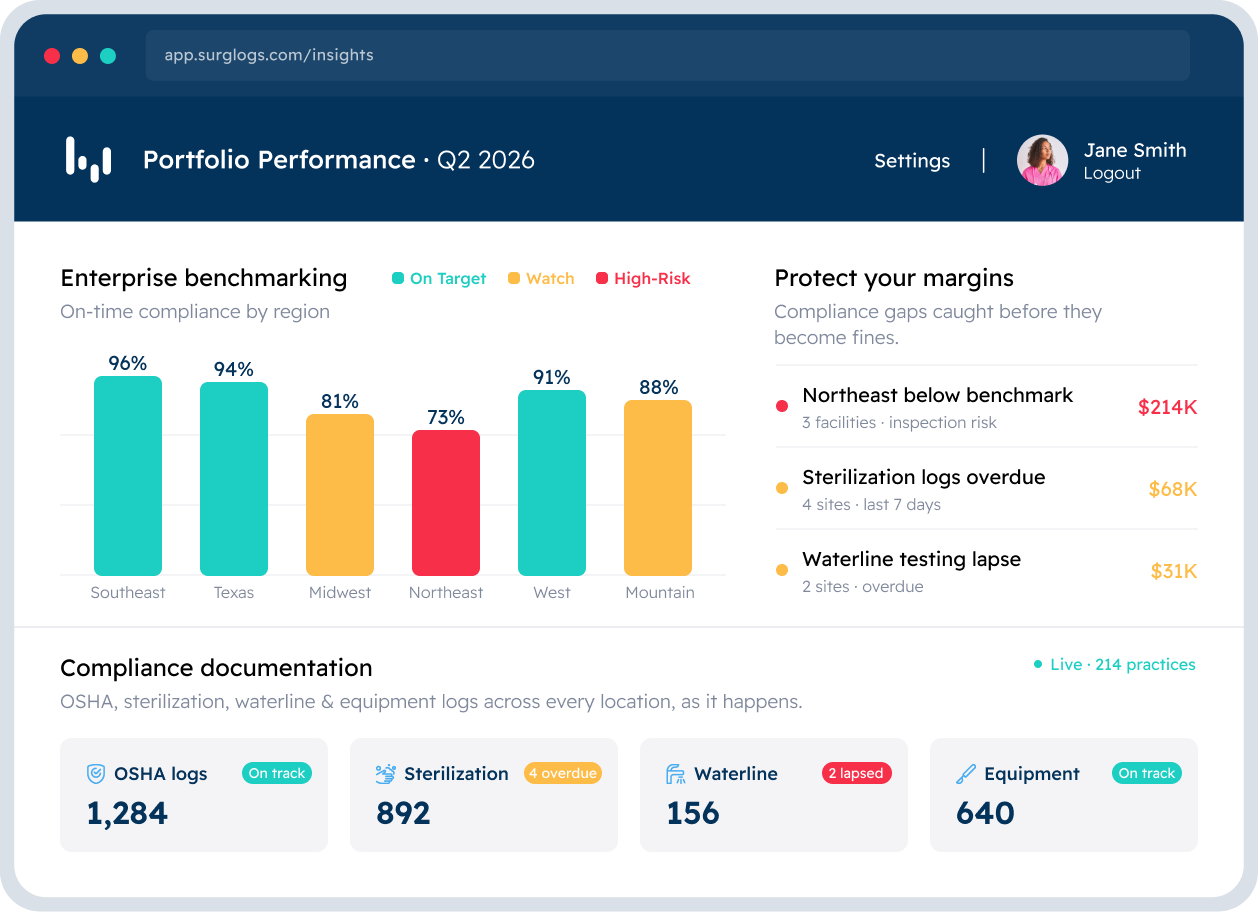Screen dimensions: 1258x912
Task: Click the Live · 214 practices indicator
Action: pyautogui.click(x=1115, y=664)
